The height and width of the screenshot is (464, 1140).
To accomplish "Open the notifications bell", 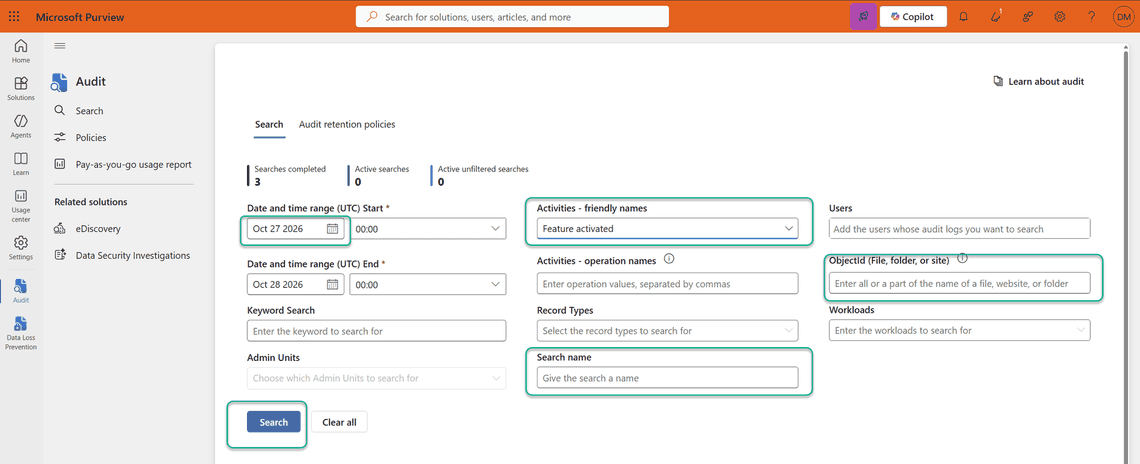I will (963, 17).
